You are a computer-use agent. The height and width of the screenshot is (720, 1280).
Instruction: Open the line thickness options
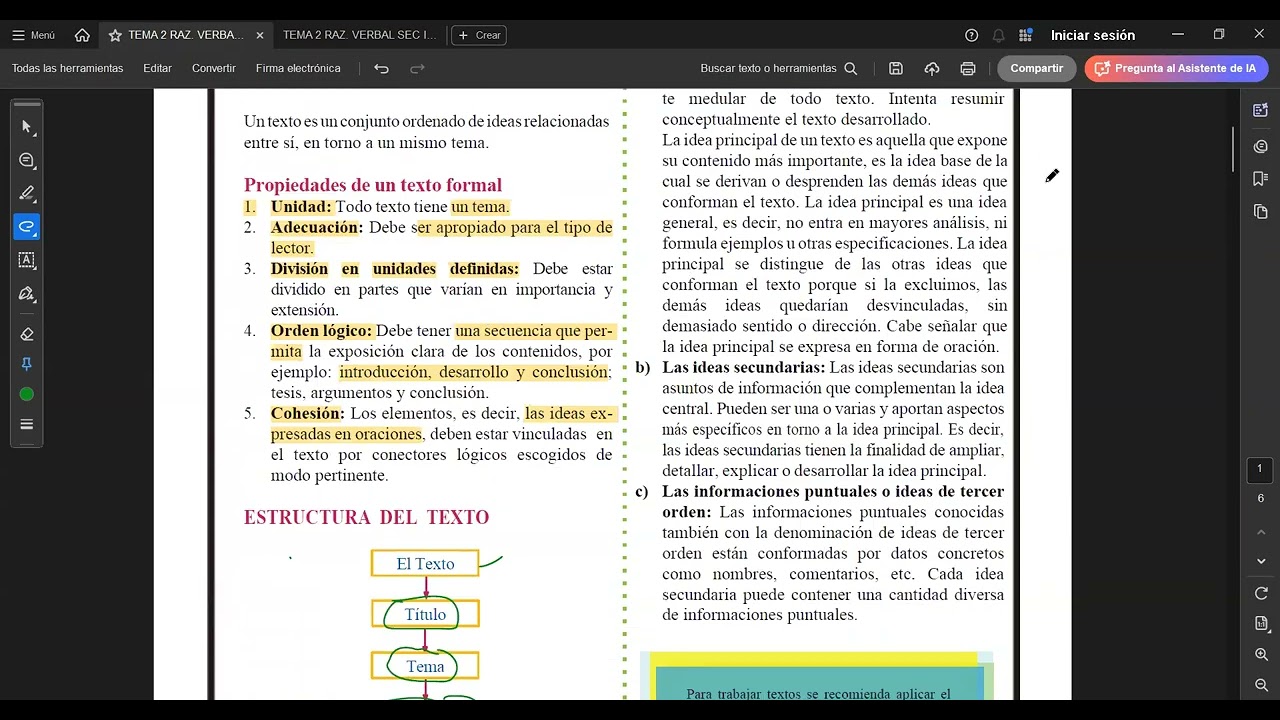click(x=27, y=424)
